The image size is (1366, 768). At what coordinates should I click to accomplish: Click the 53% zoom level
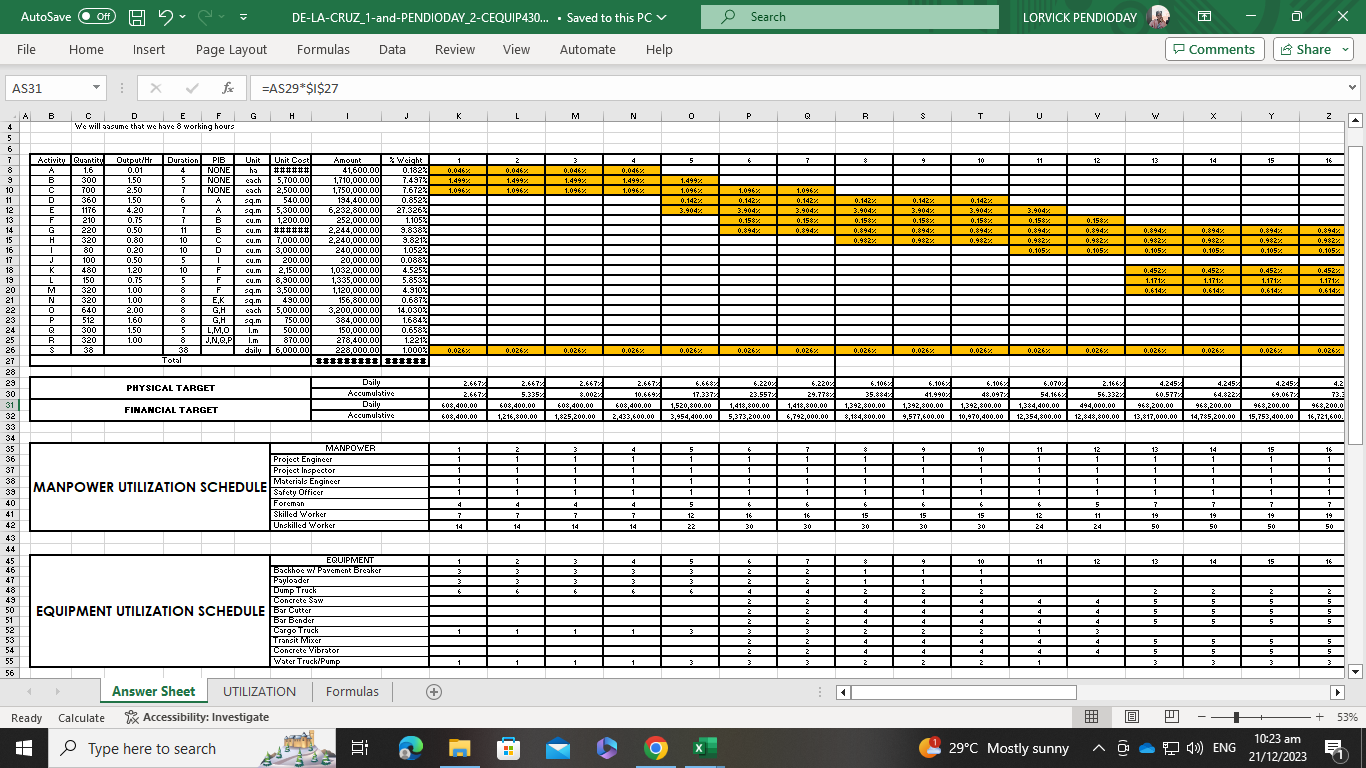1346,717
